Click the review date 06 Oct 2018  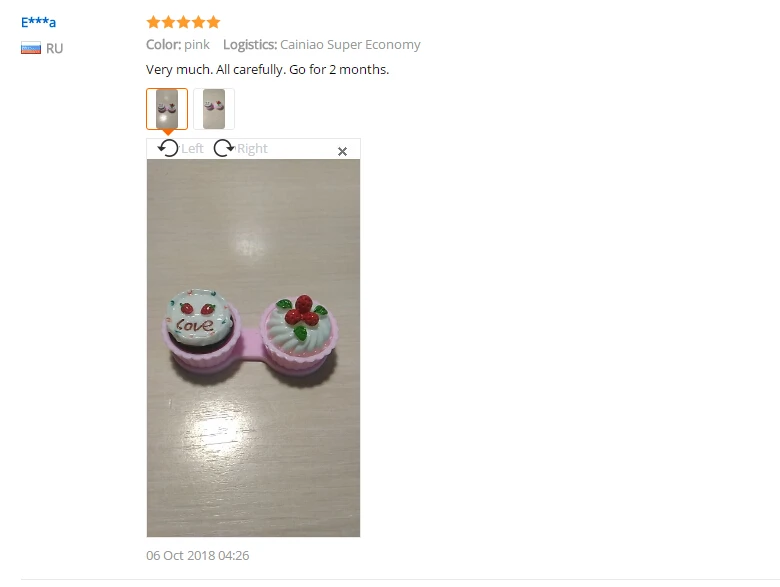[197, 555]
